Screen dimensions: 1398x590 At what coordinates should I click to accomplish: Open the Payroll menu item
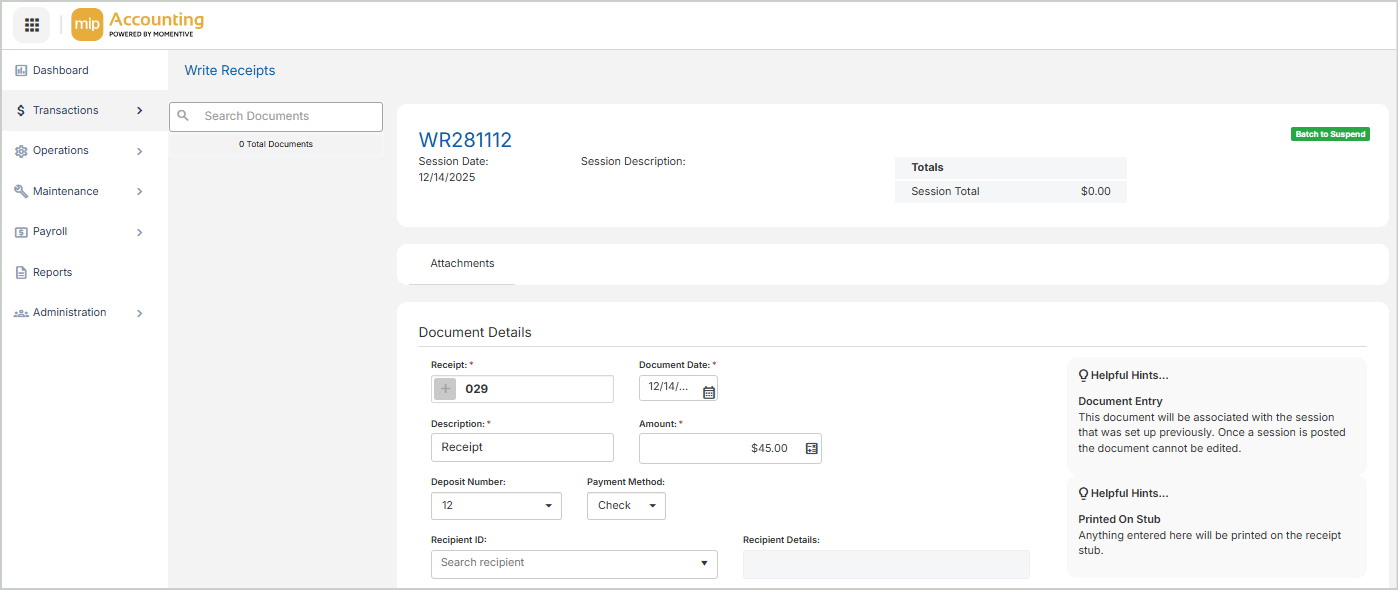tap(50, 232)
